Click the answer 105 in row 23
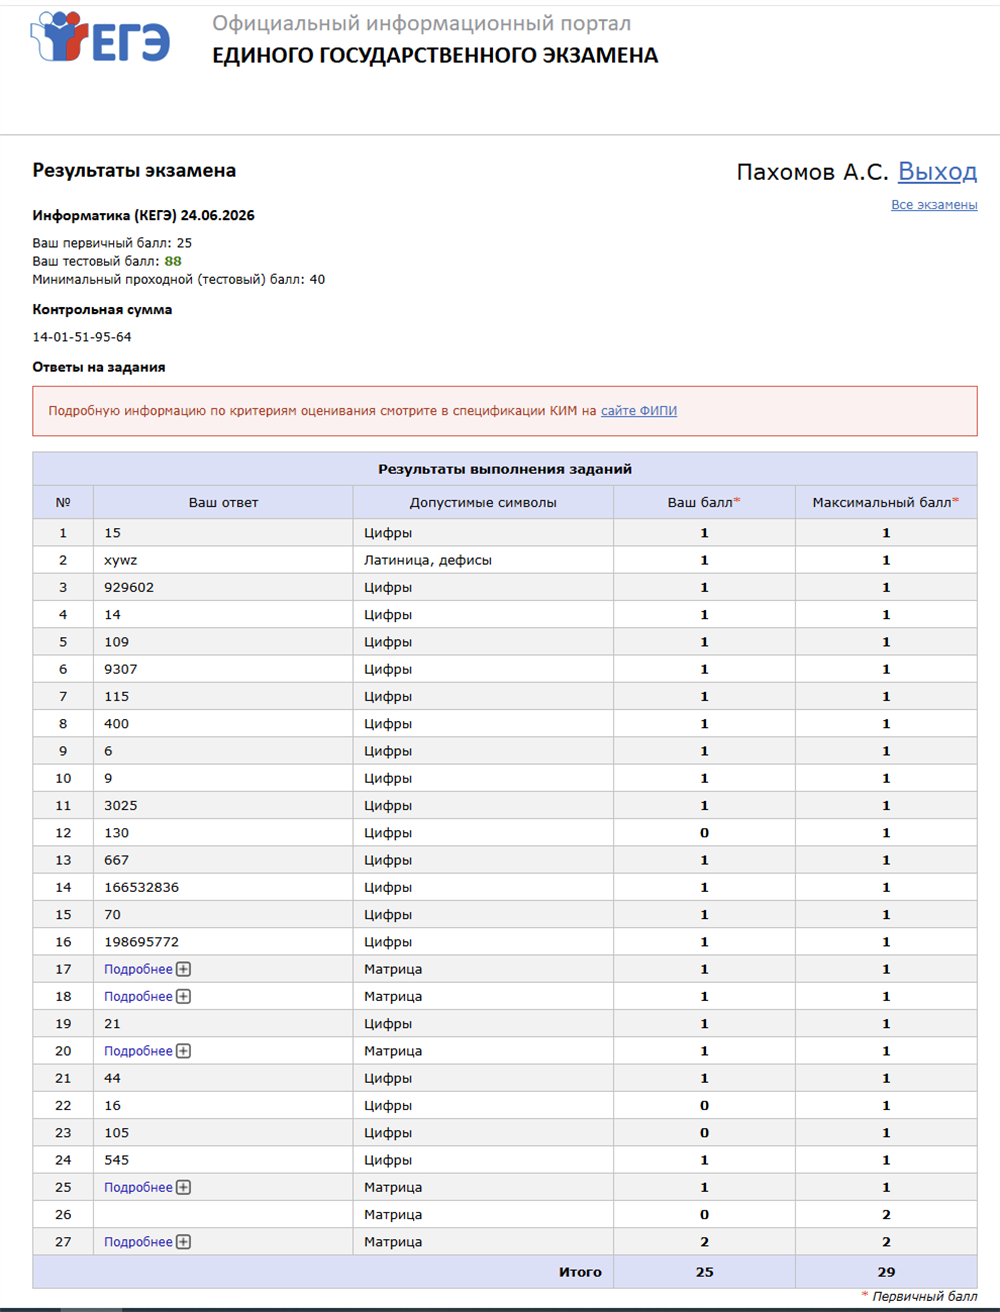The width and height of the screenshot is (1000, 1312). pyautogui.click(x=116, y=1133)
